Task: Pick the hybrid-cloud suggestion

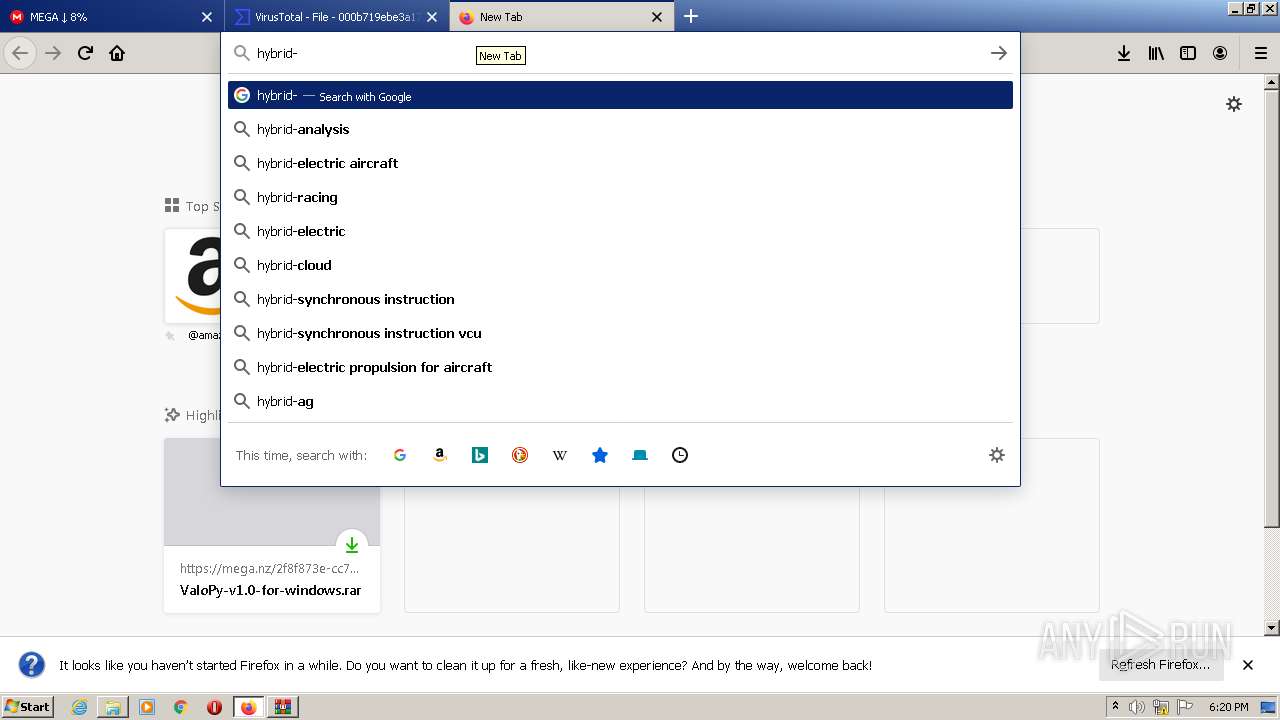Action: (620, 265)
